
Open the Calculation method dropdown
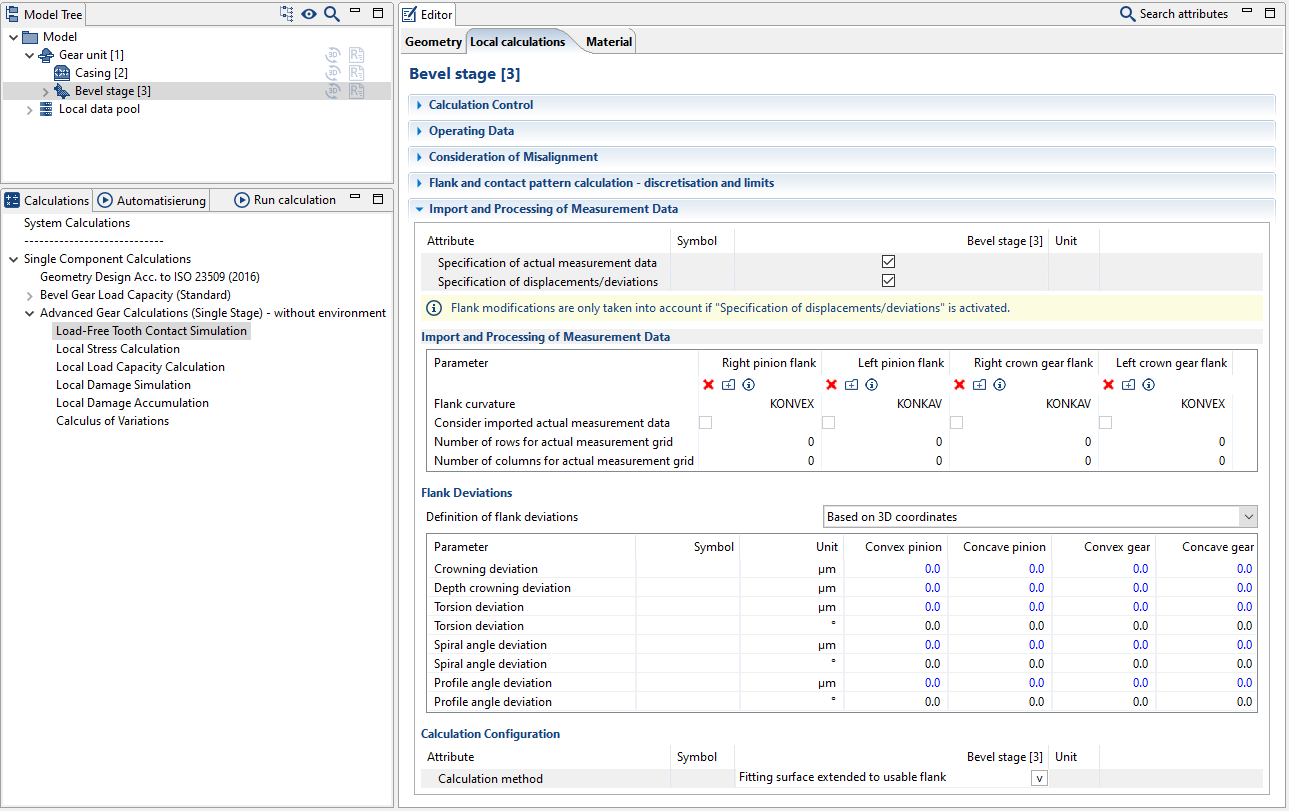(1038, 778)
